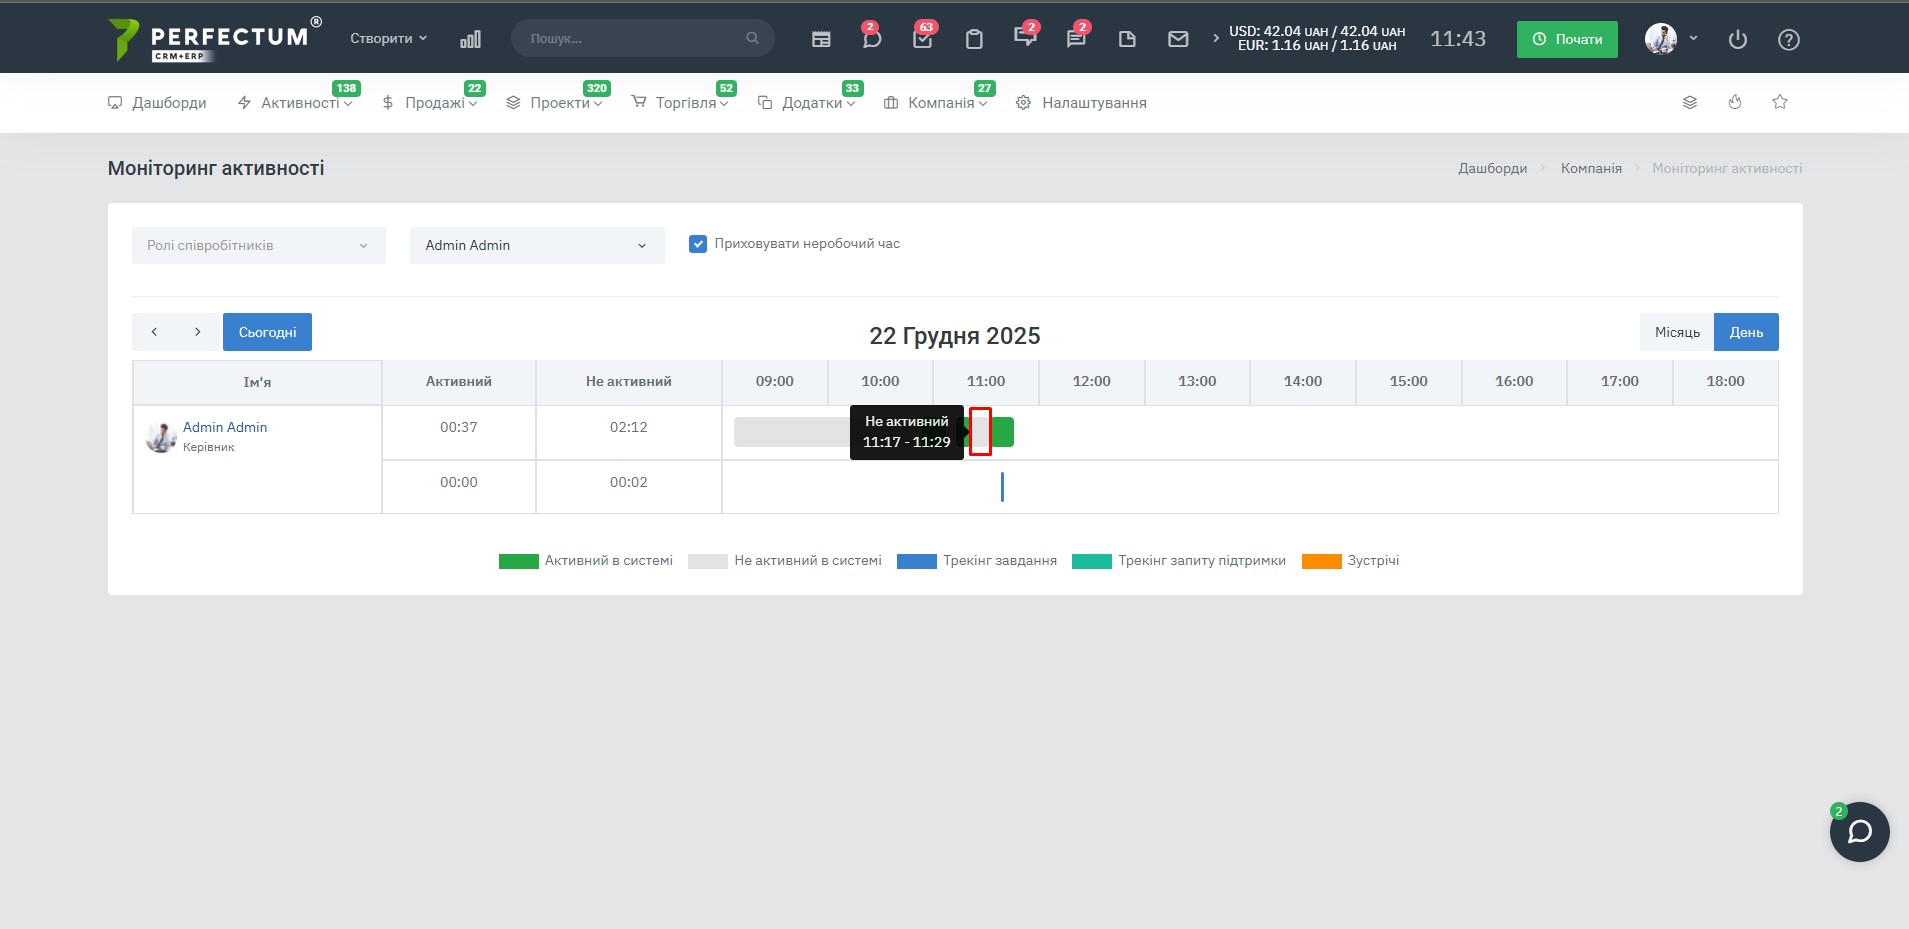Open the Admin Admin employee dropdown
Screen dimensions: 1909x929
point(537,245)
